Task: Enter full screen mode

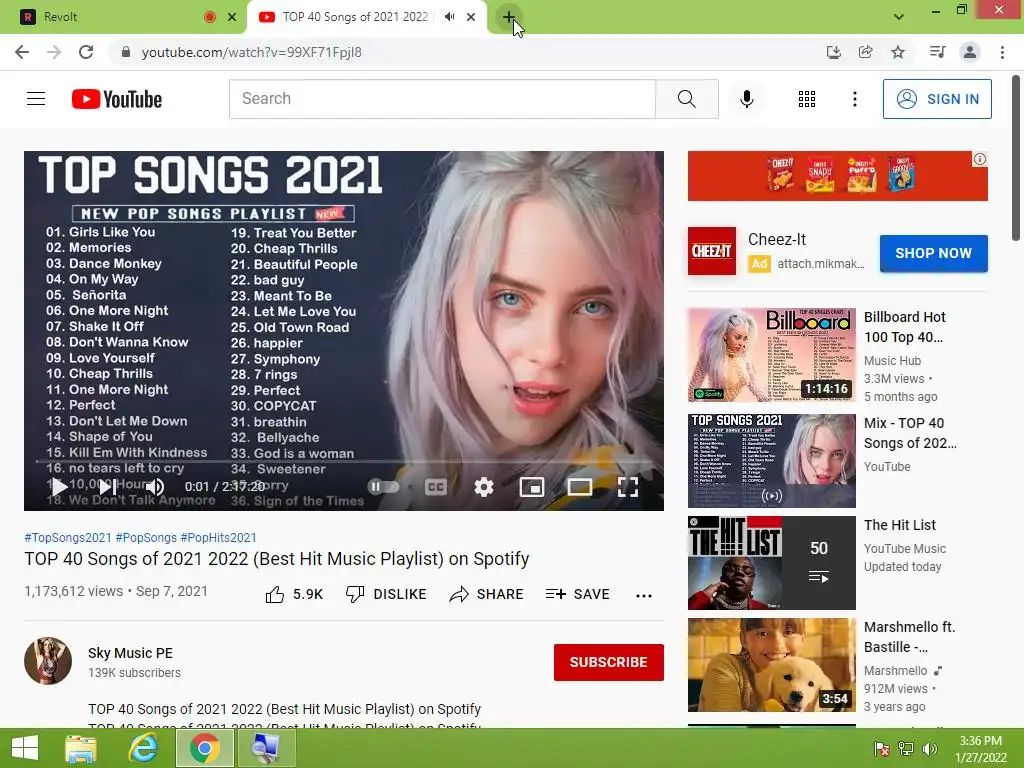Action: tap(628, 487)
